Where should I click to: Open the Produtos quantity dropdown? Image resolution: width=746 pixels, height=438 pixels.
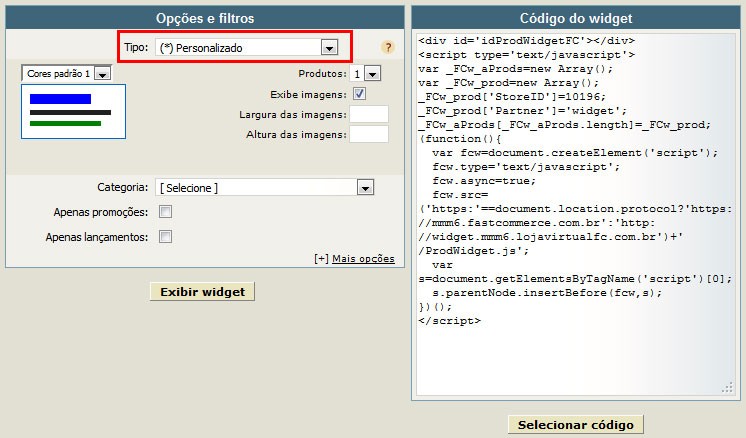coord(373,74)
